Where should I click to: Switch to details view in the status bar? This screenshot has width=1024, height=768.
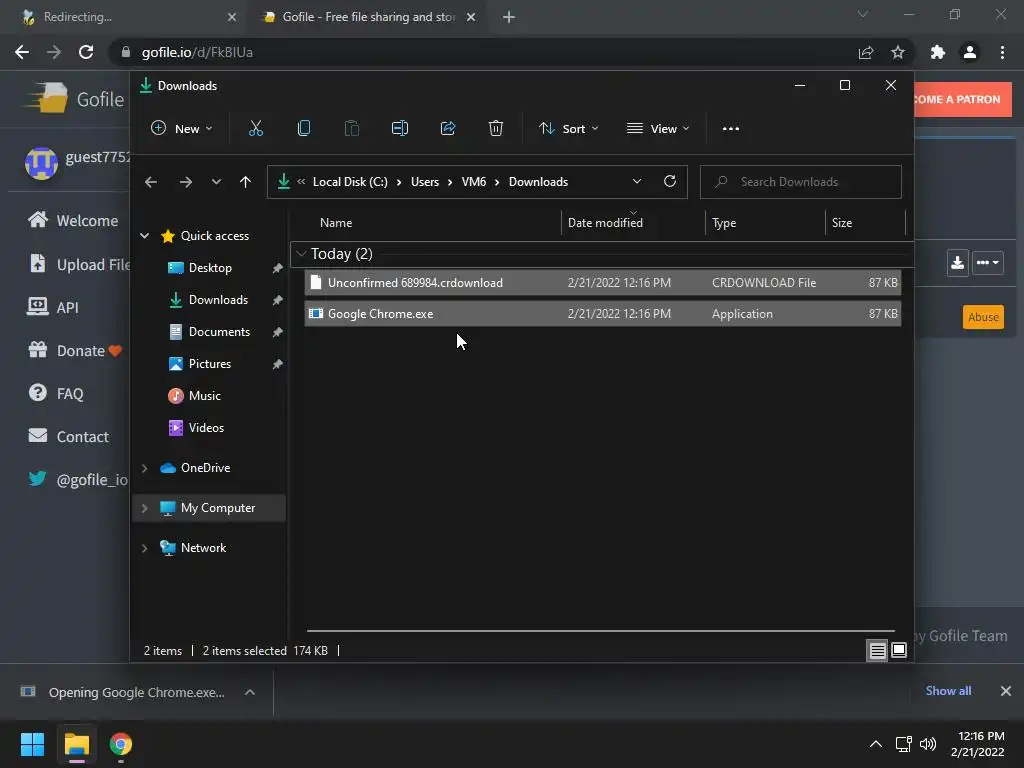tap(877, 650)
